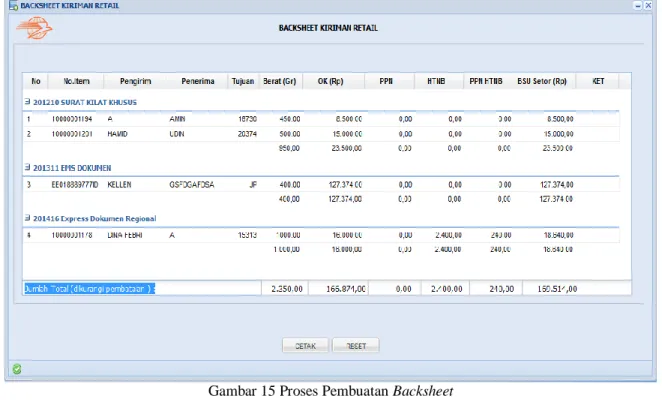The image size is (662, 402).
Task: Select item number 1000001201 in row 2
Action: (72, 134)
